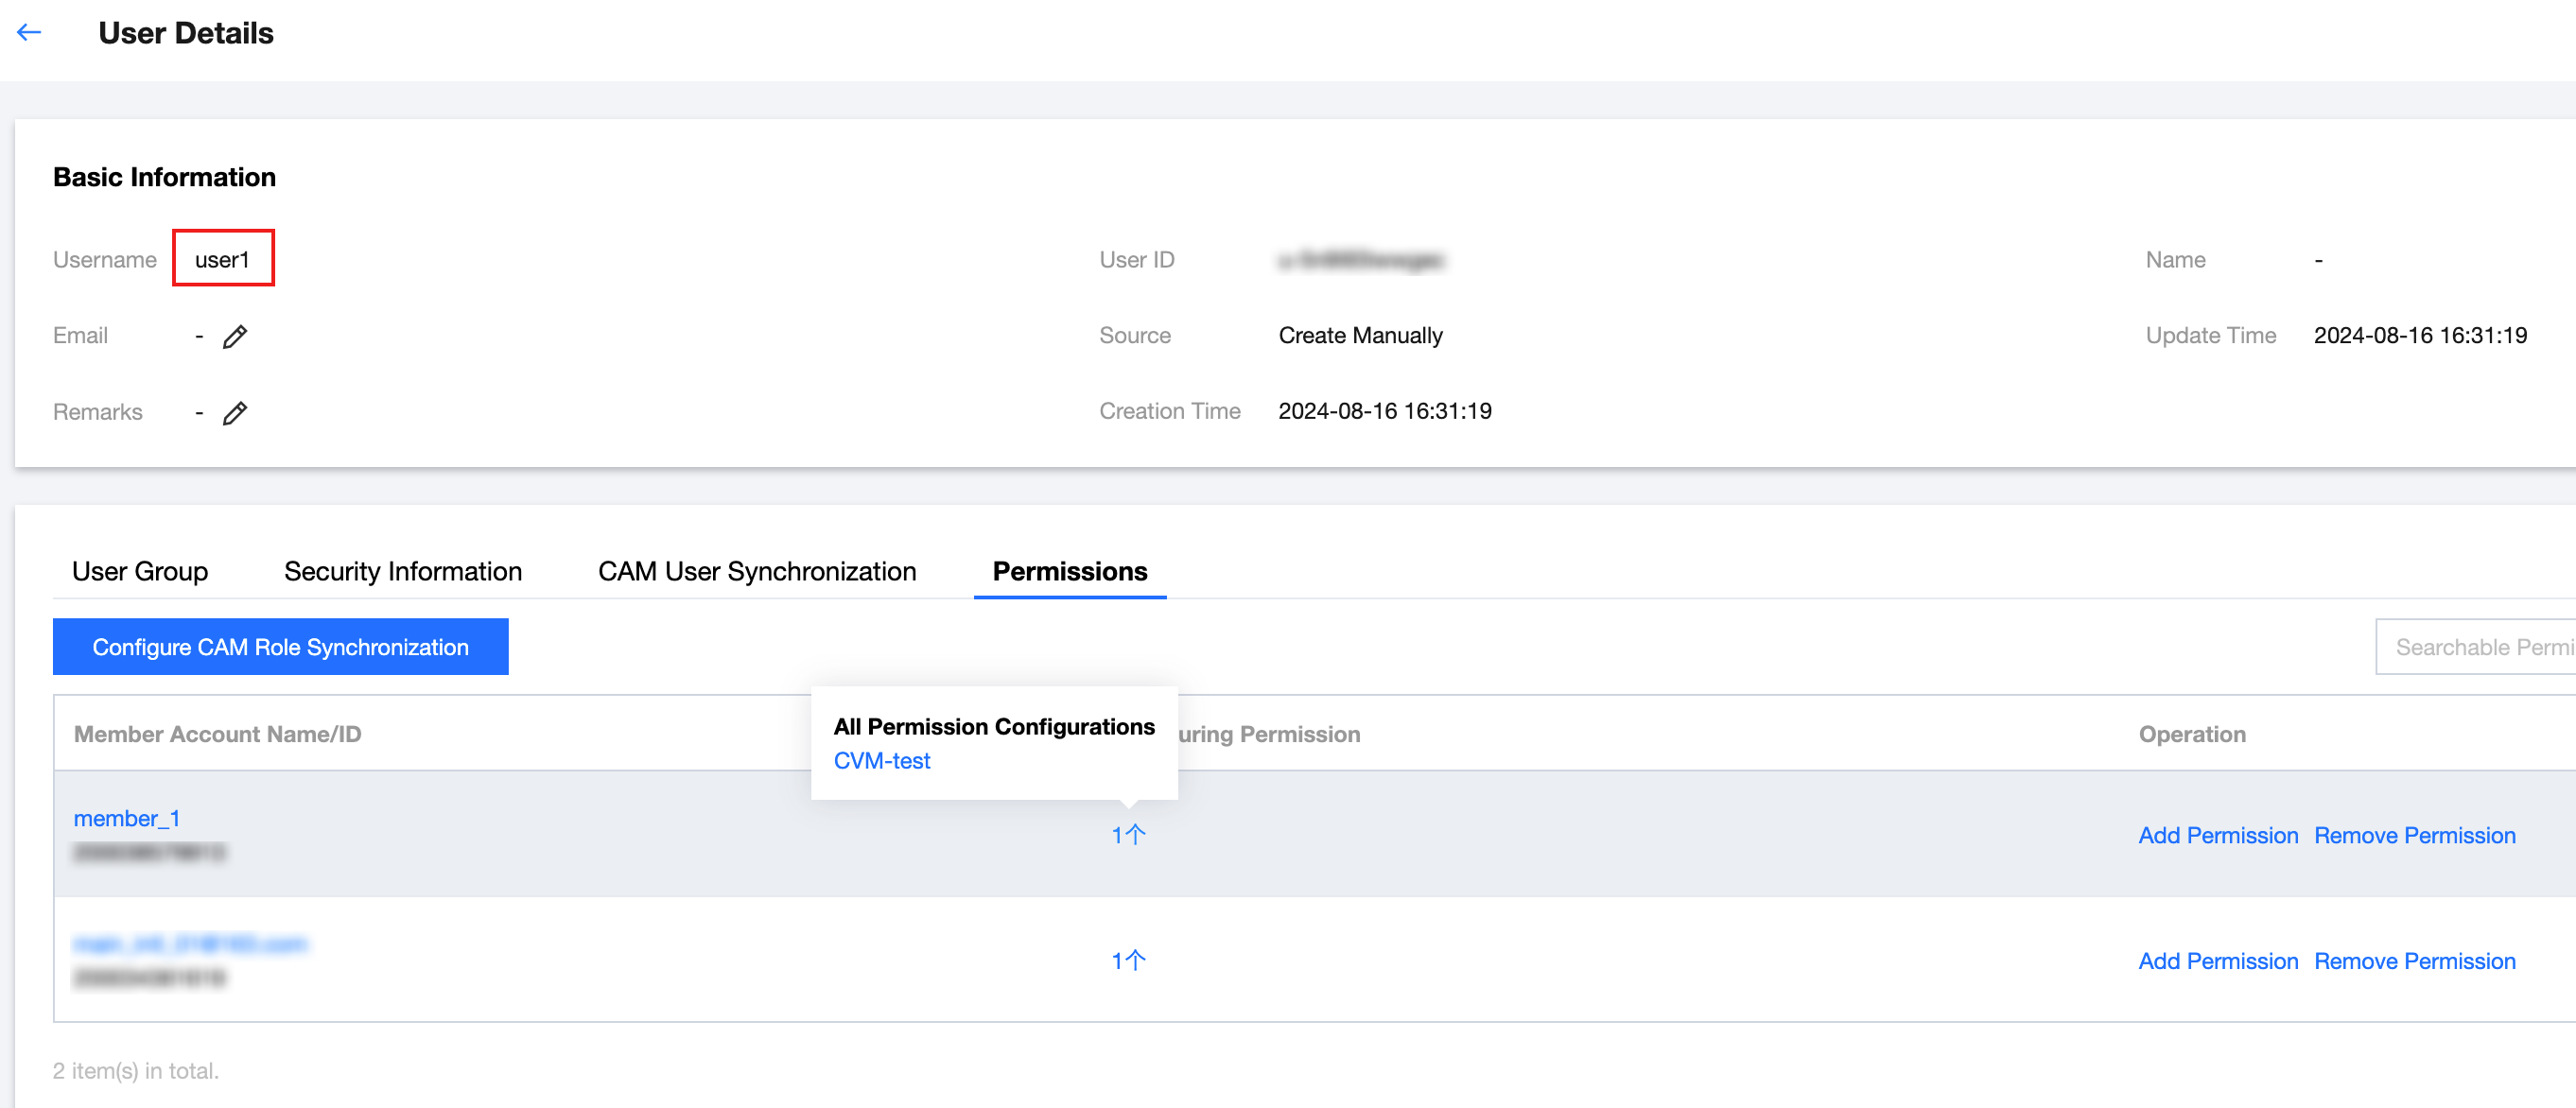Switch to Security Information tab
Viewport: 2576px width, 1108px height.
click(x=402, y=571)
